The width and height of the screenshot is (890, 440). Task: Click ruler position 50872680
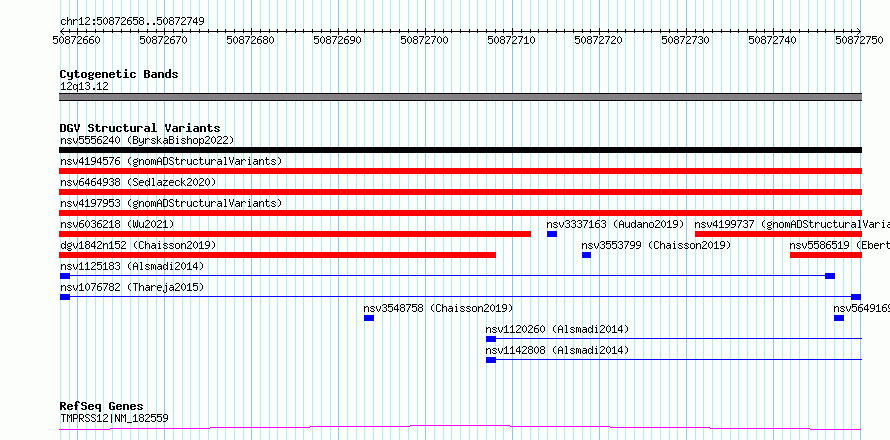[x=250, y=40]
